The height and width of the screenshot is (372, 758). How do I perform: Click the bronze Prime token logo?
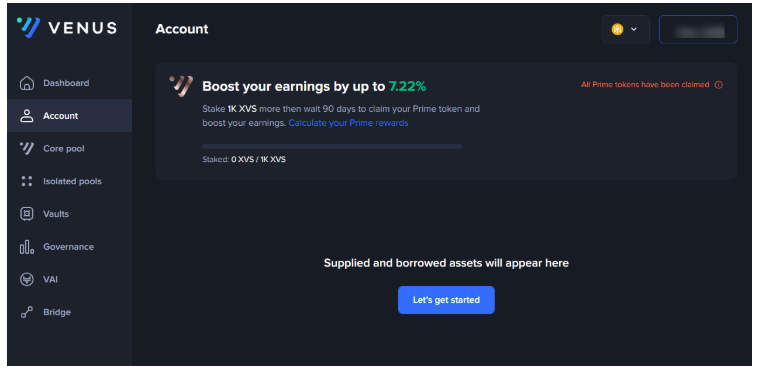181,86
